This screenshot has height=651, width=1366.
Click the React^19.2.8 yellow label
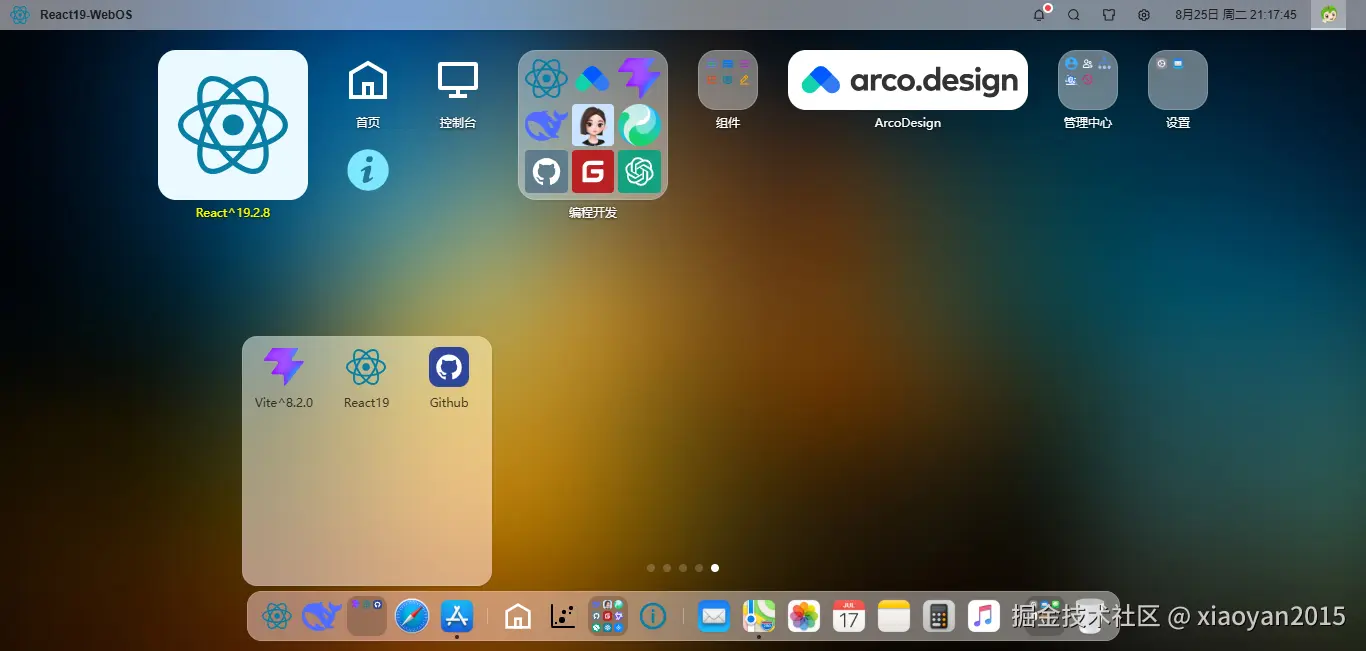tap(233, 213)
